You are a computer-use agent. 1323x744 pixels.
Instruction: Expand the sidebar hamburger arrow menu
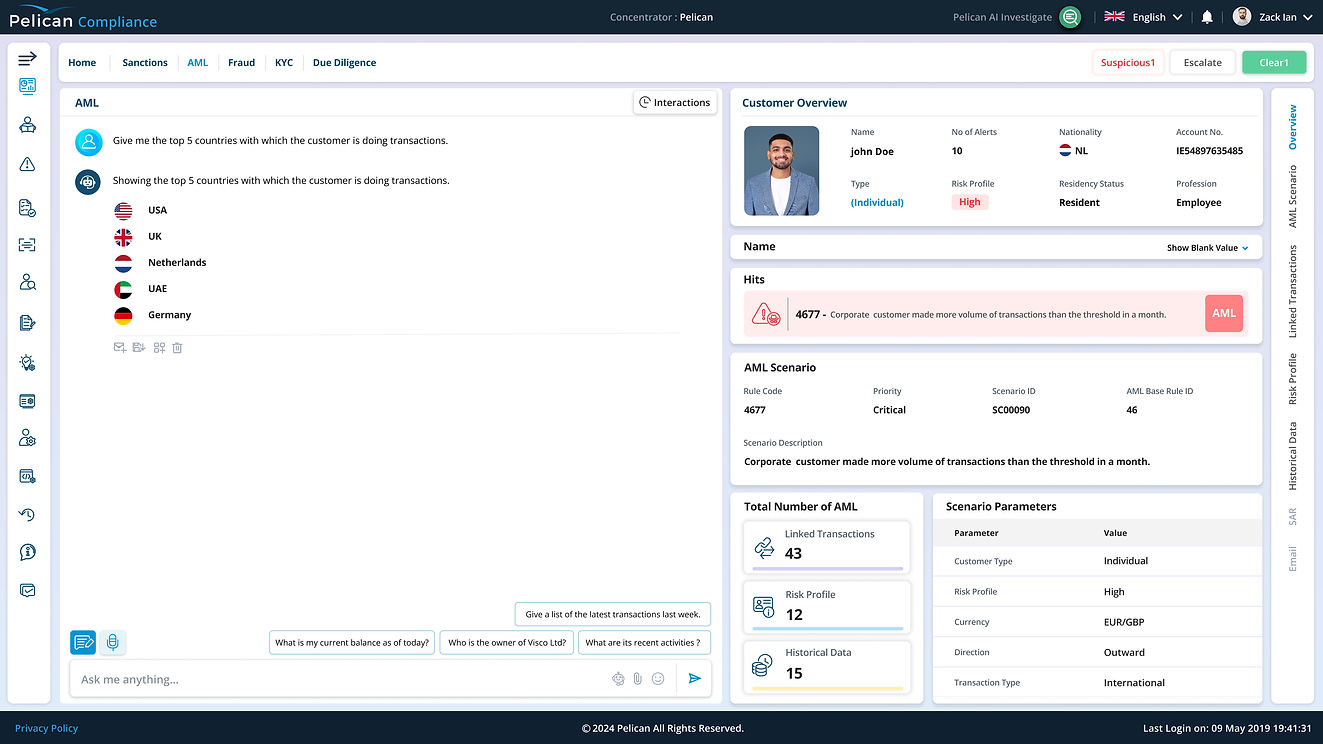[x=27, y=59]
